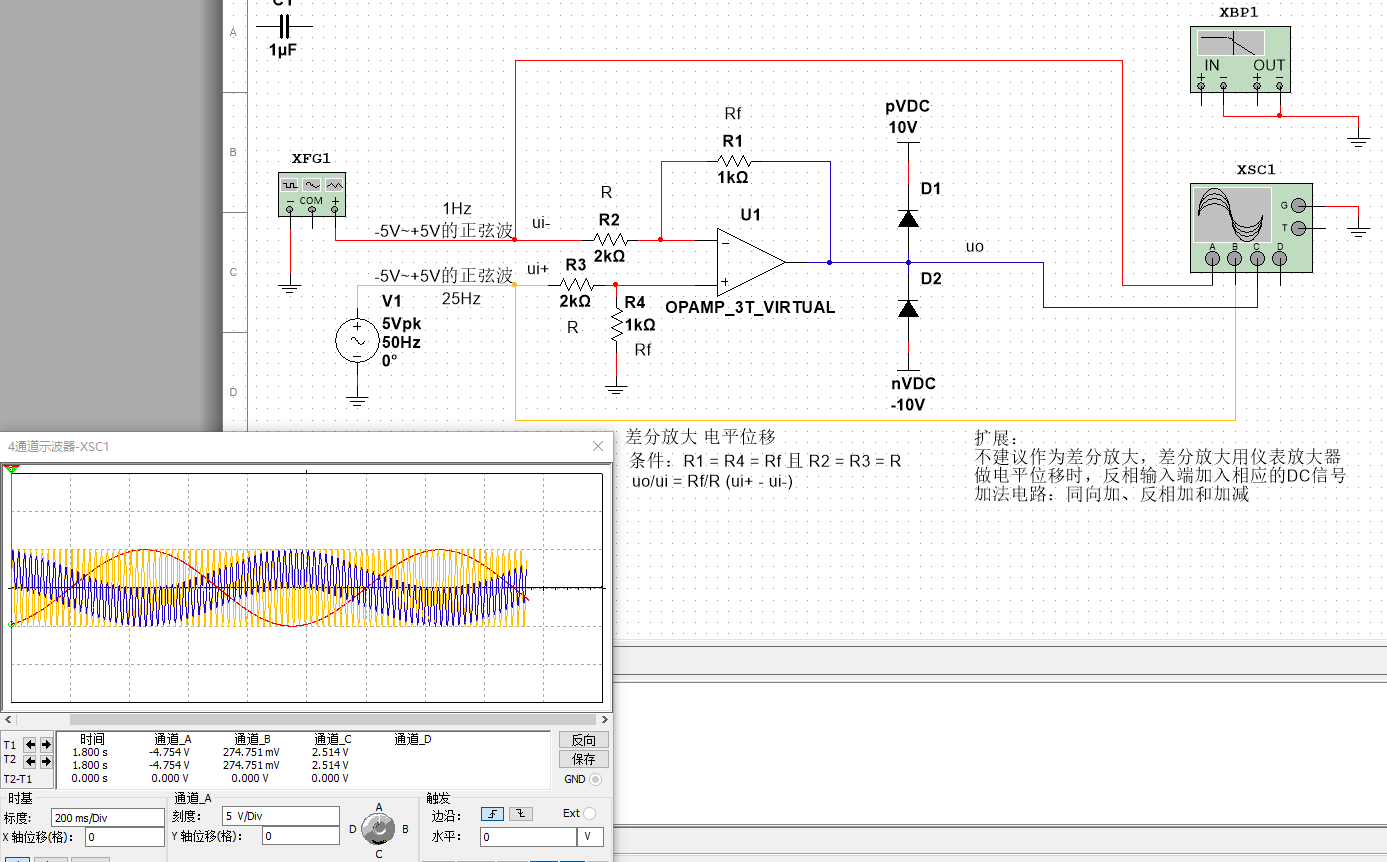Image resolution: width=1387 pixels, height=862 pixels.
Task: Select the XSC1 four-channel oscilloscope instrument
Action: tap(1232, 215)
